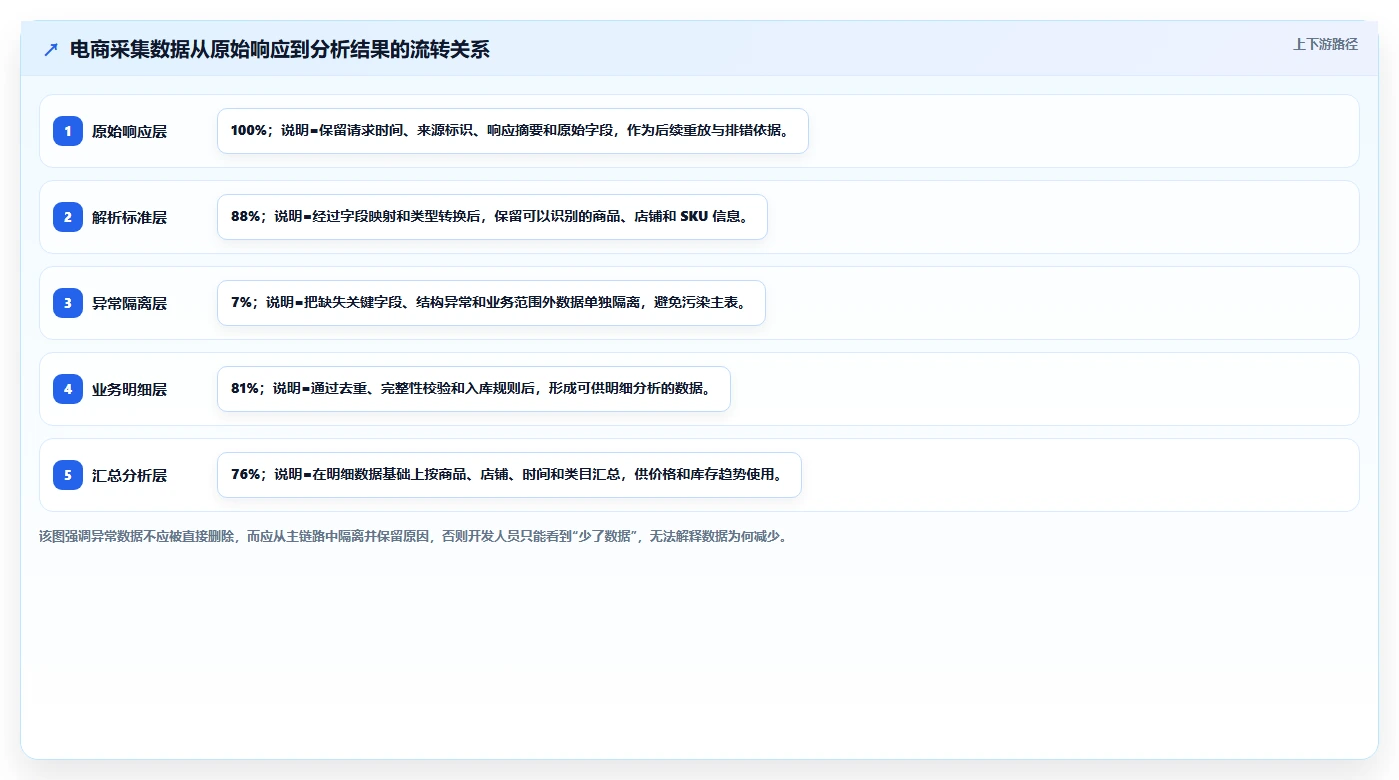Click the title 电商采集数据从原始响应到分析结果的流转关系
Image resolution: width=1399 pixels, height=780 pixels.
pyautogui.click(x=280, y=49)
